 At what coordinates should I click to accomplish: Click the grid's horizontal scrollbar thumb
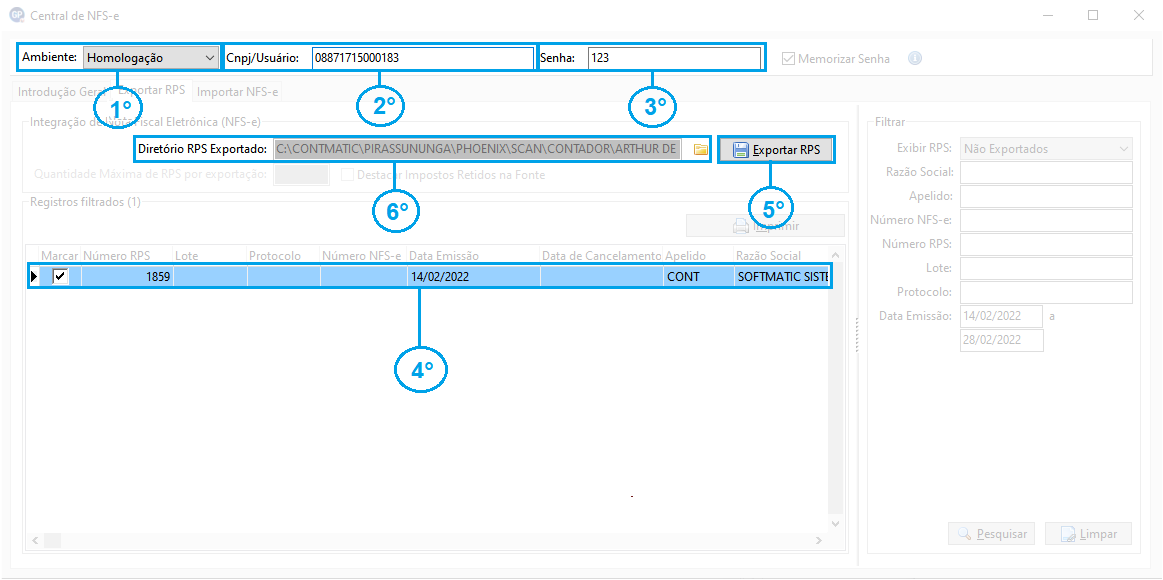(53, 540)
